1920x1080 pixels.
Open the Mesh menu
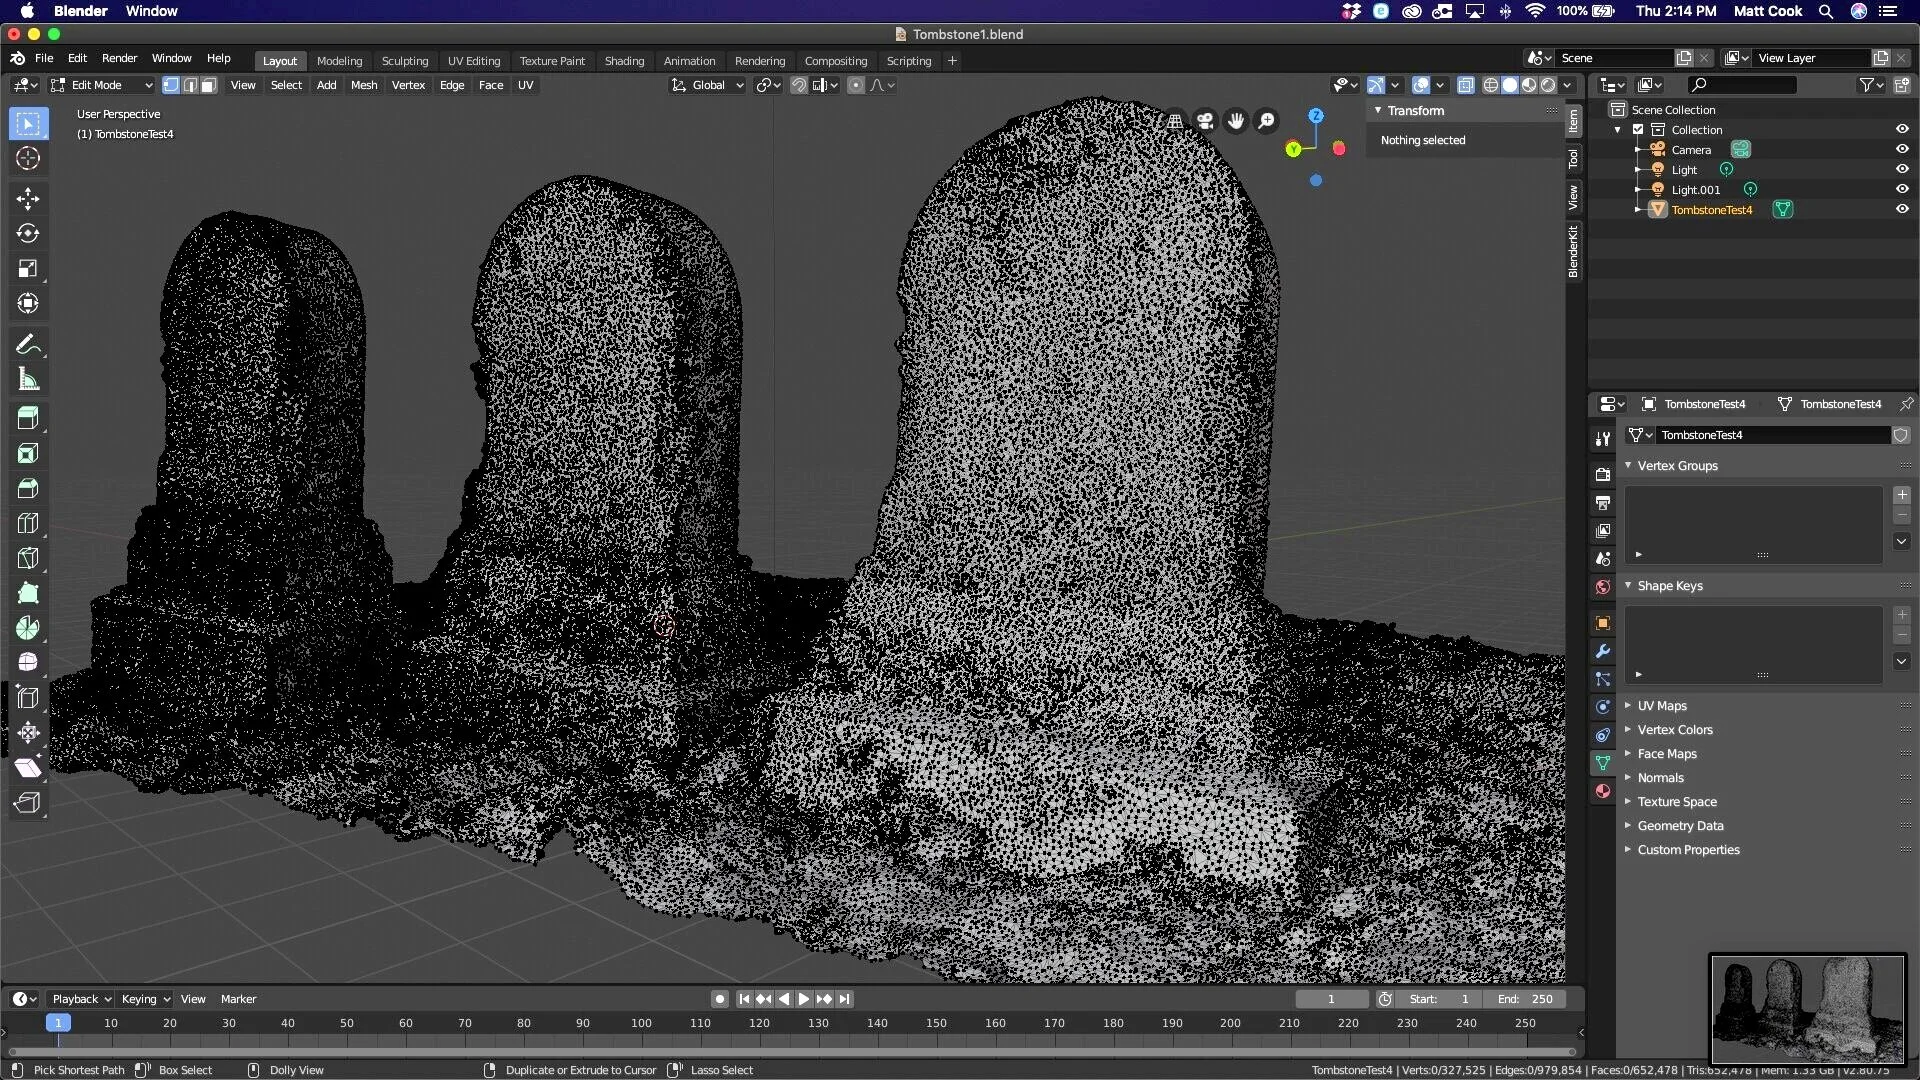(x=364, y=85)
